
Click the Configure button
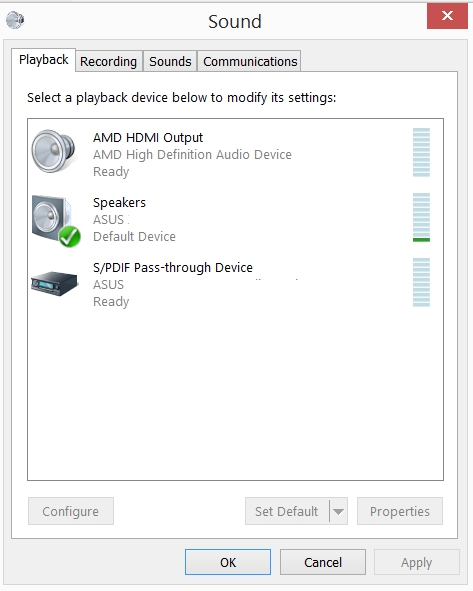click(70, 511)
